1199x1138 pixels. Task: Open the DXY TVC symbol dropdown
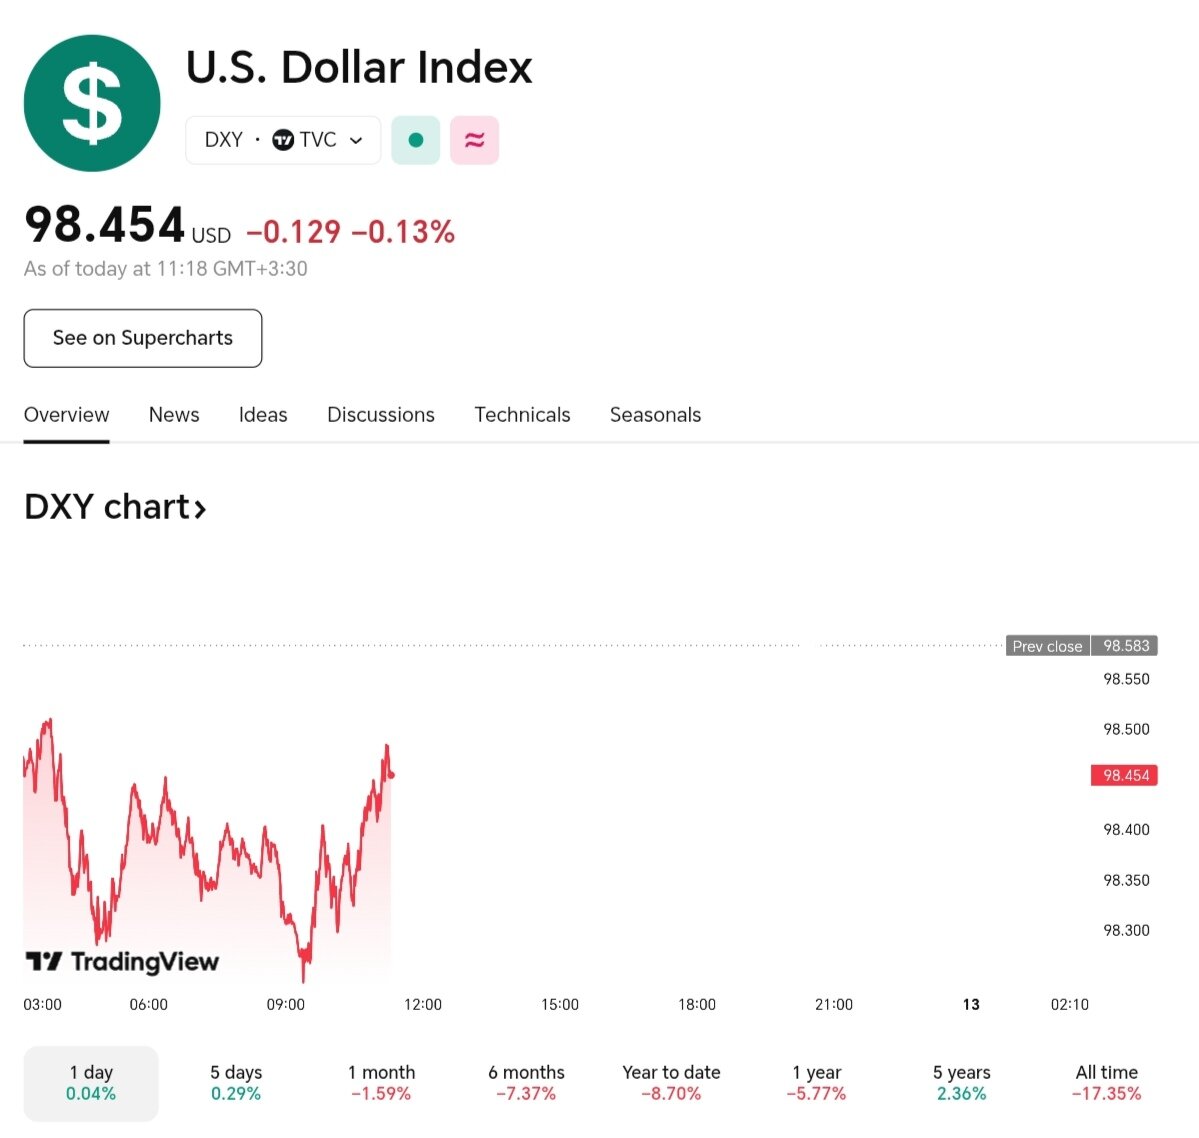[283, 140]
